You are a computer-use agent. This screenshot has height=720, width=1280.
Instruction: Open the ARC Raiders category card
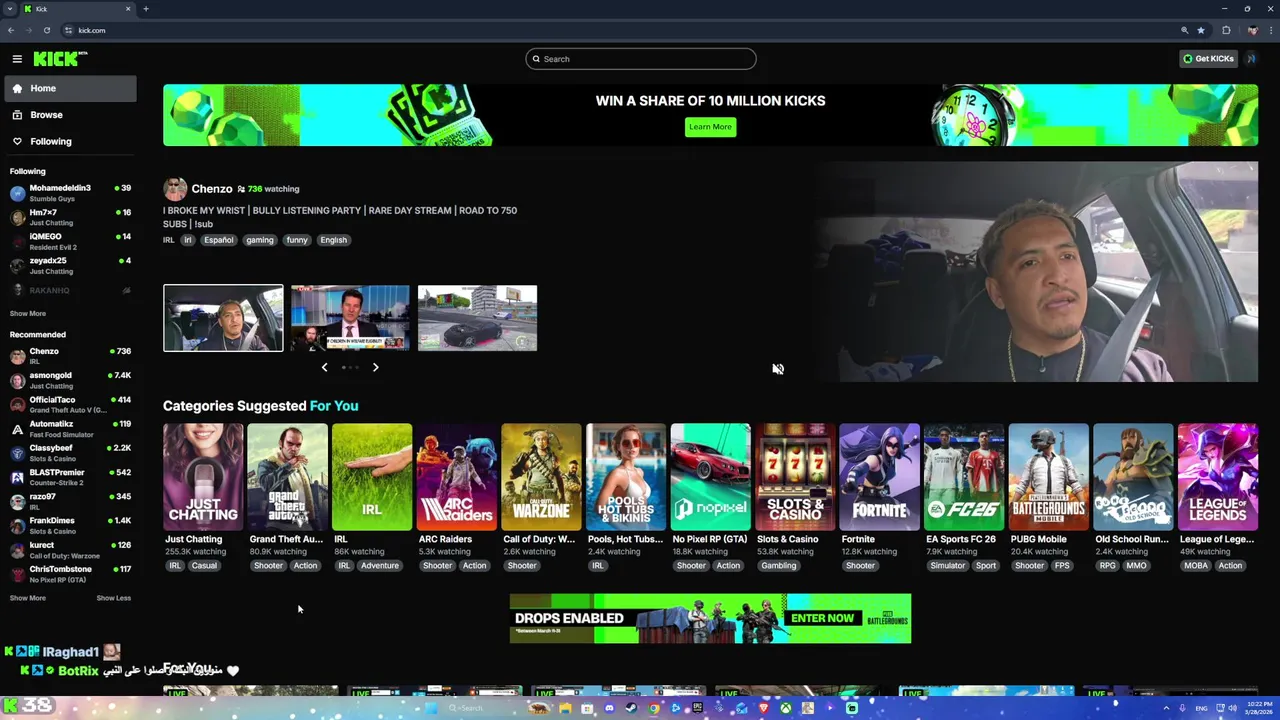click(456, 477)
